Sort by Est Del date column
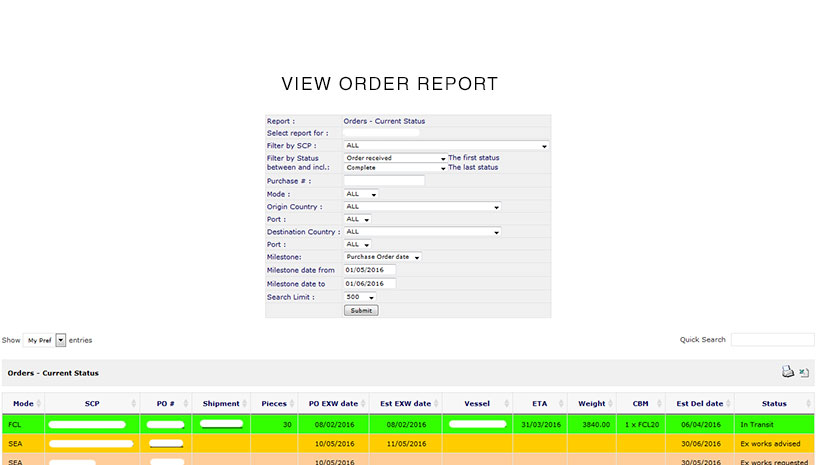This screenshot has width=819, height=465. coord(699,404)
